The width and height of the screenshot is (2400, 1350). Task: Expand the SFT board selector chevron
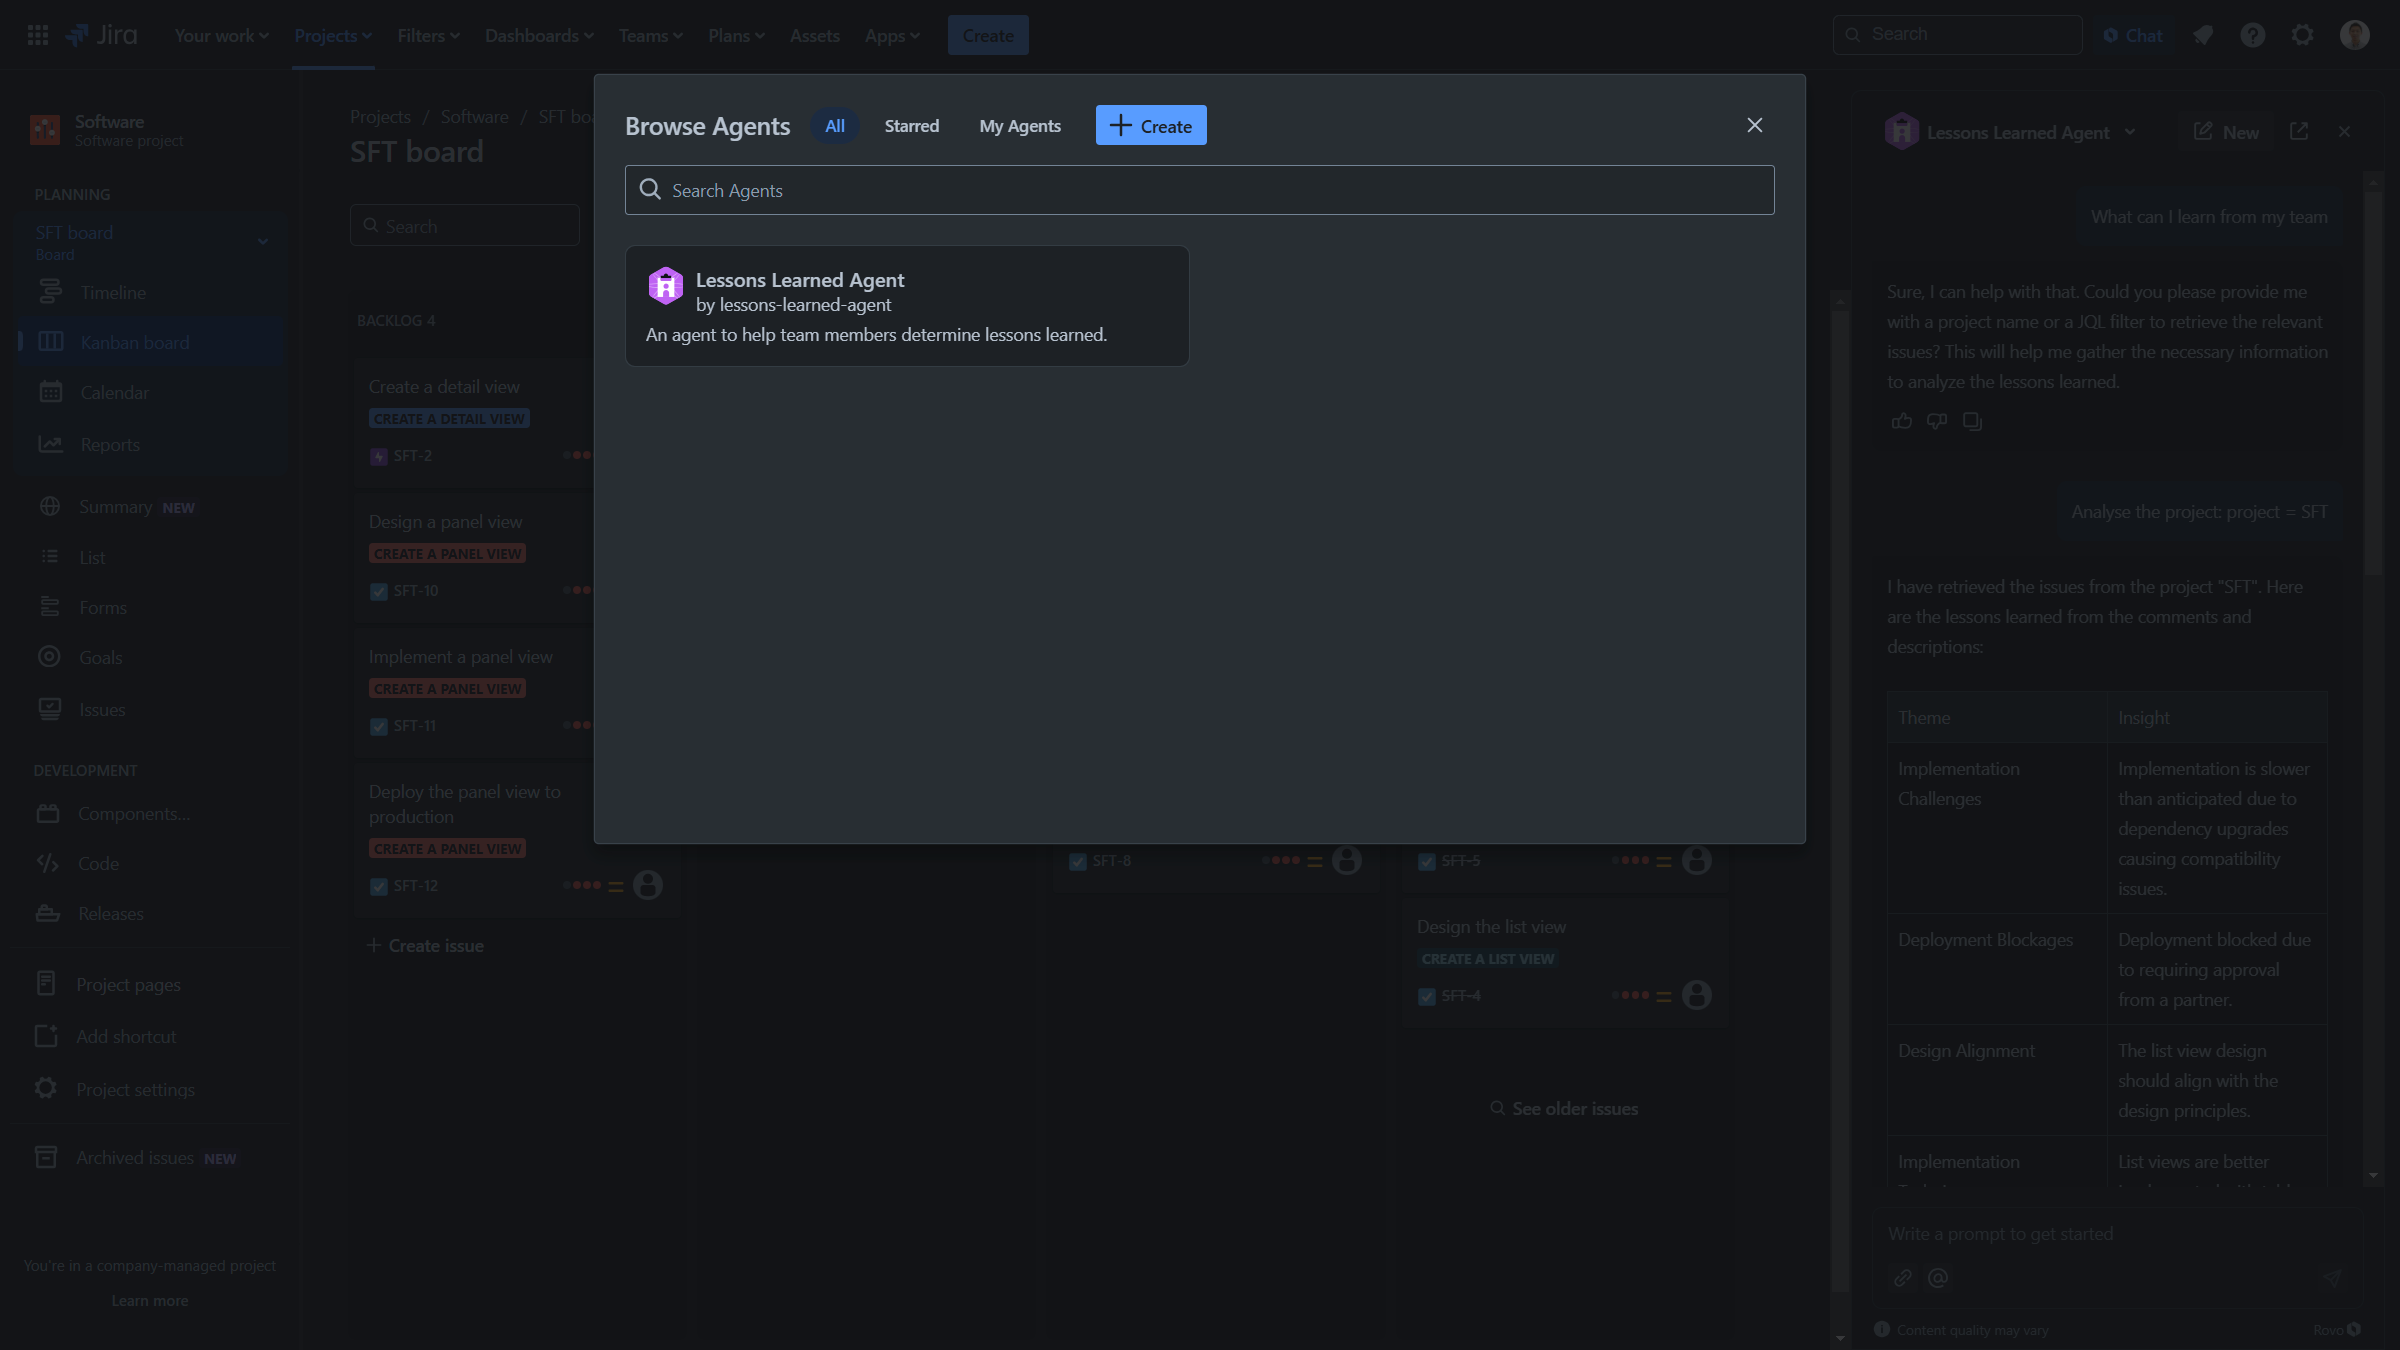pos(262,241)
